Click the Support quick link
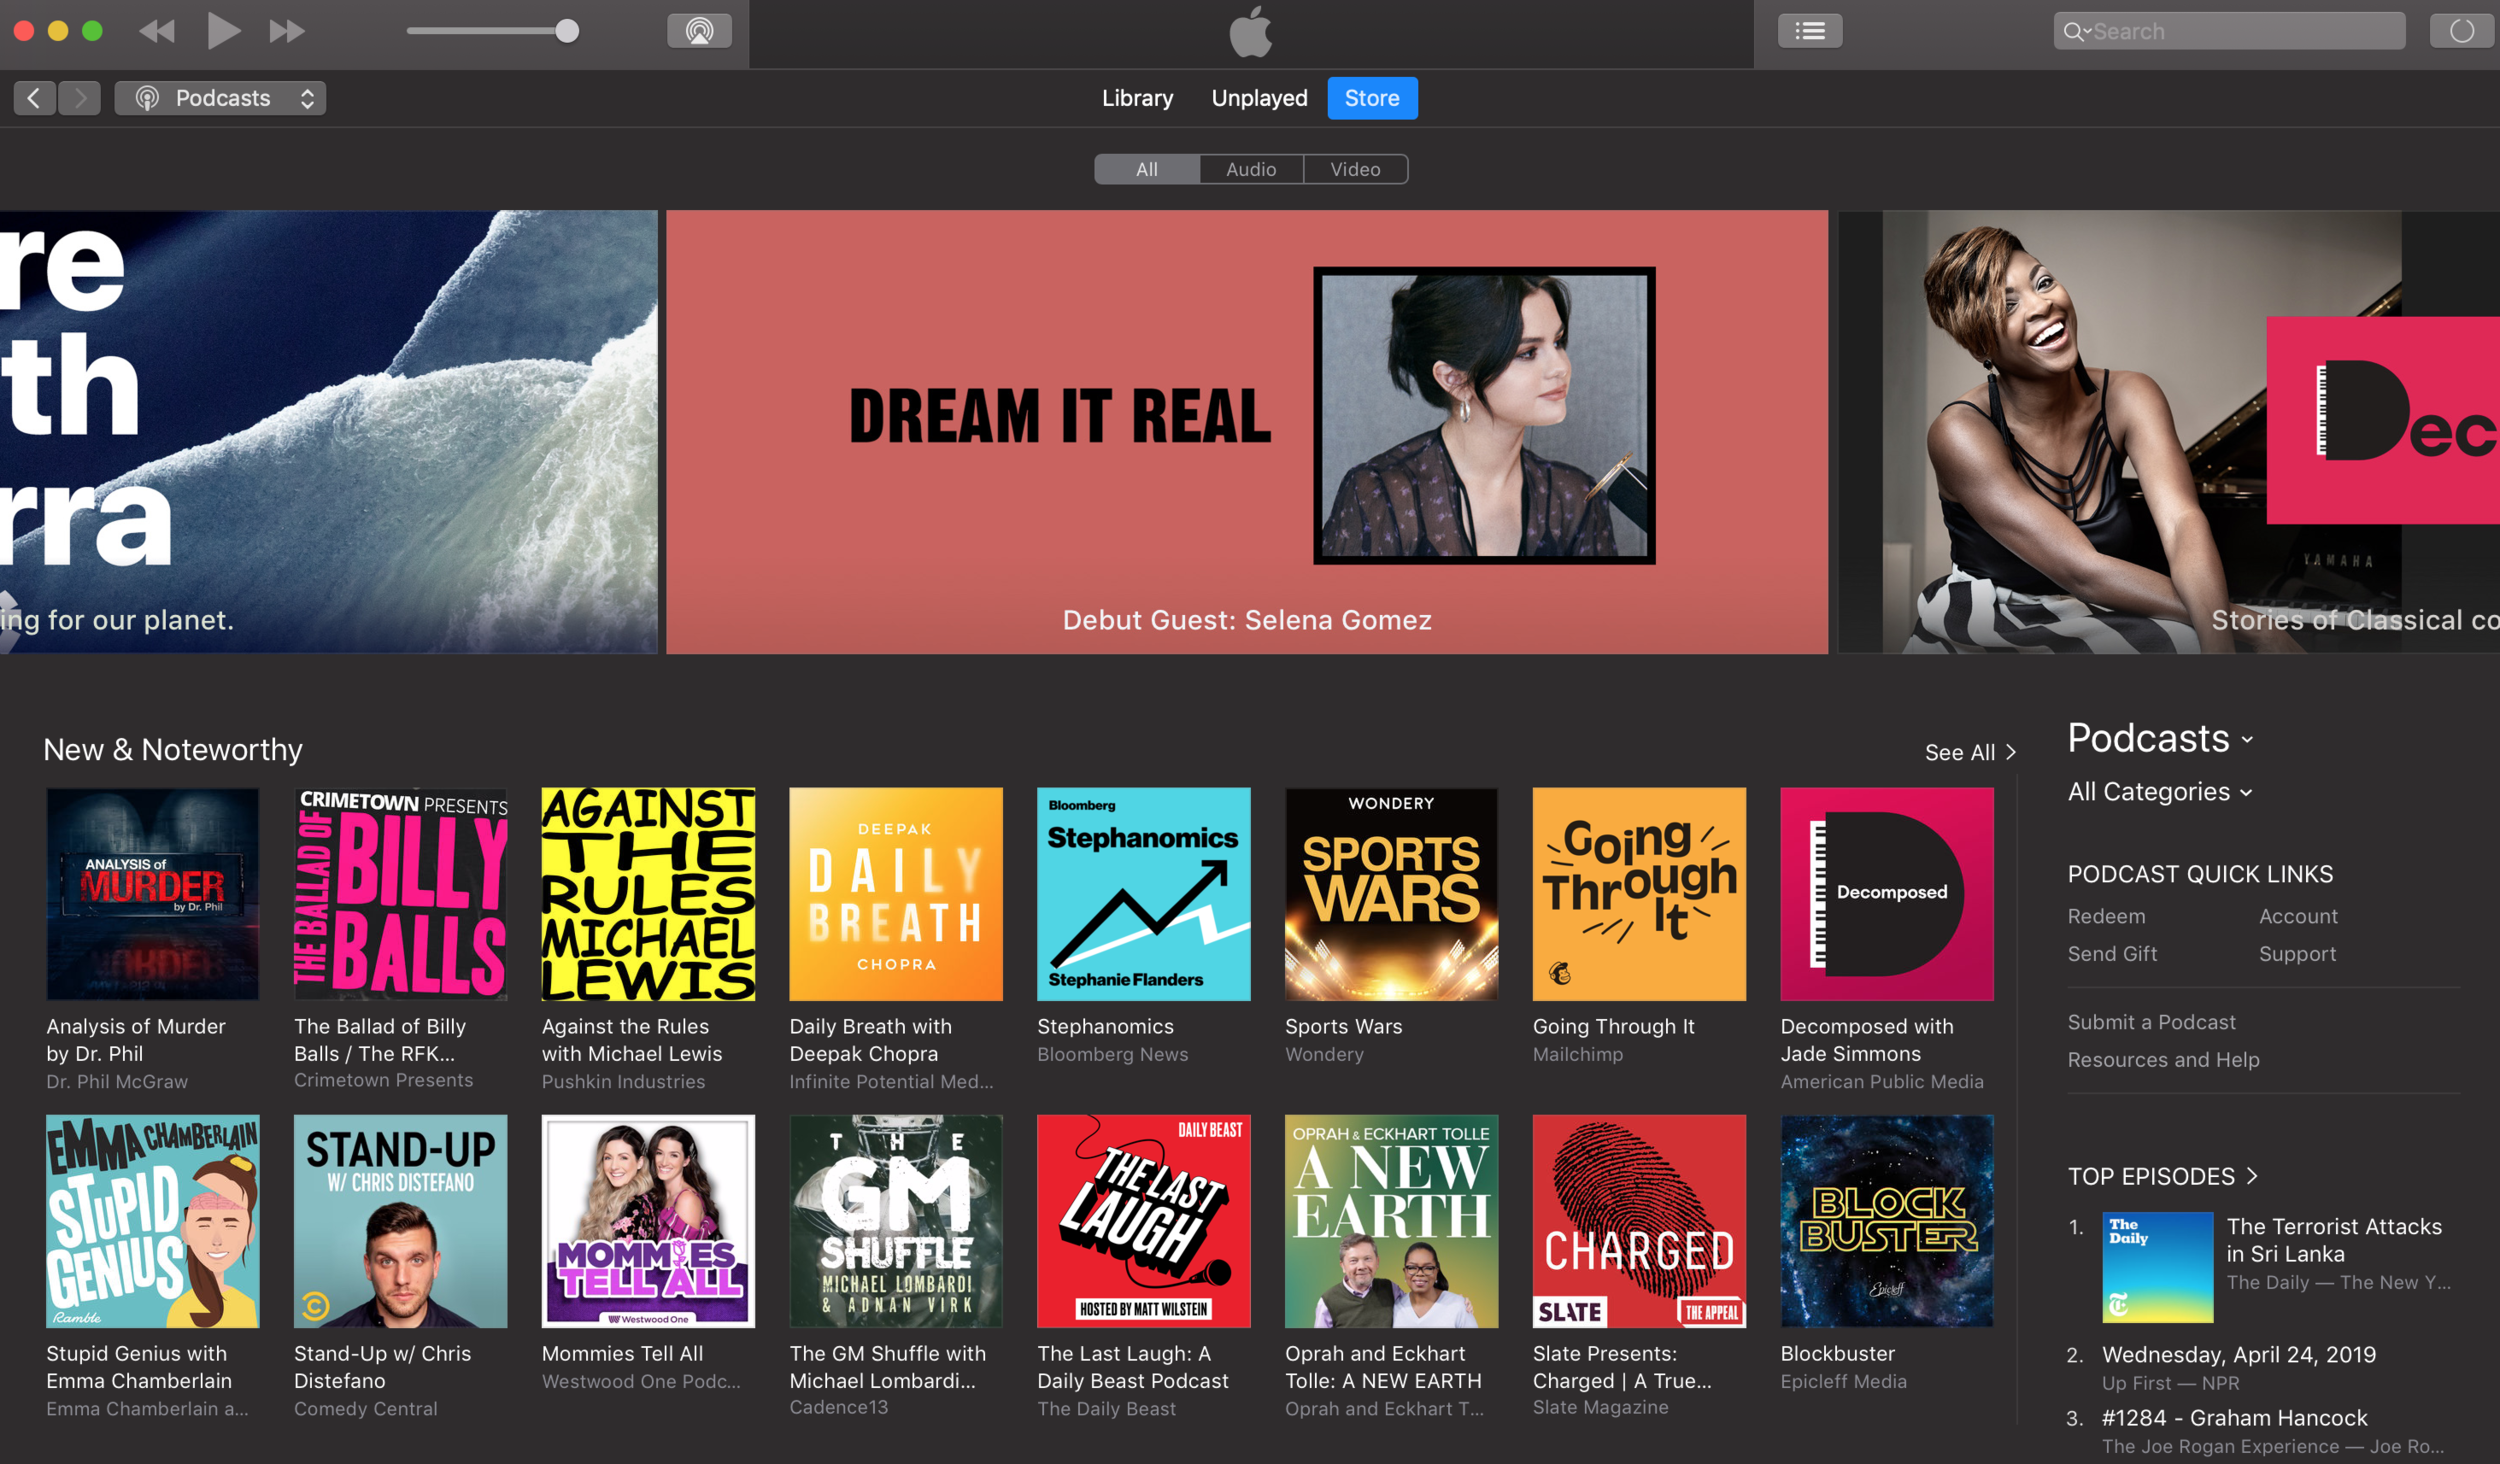This screenshot has width=2500, height=1464. [2297, 953]
